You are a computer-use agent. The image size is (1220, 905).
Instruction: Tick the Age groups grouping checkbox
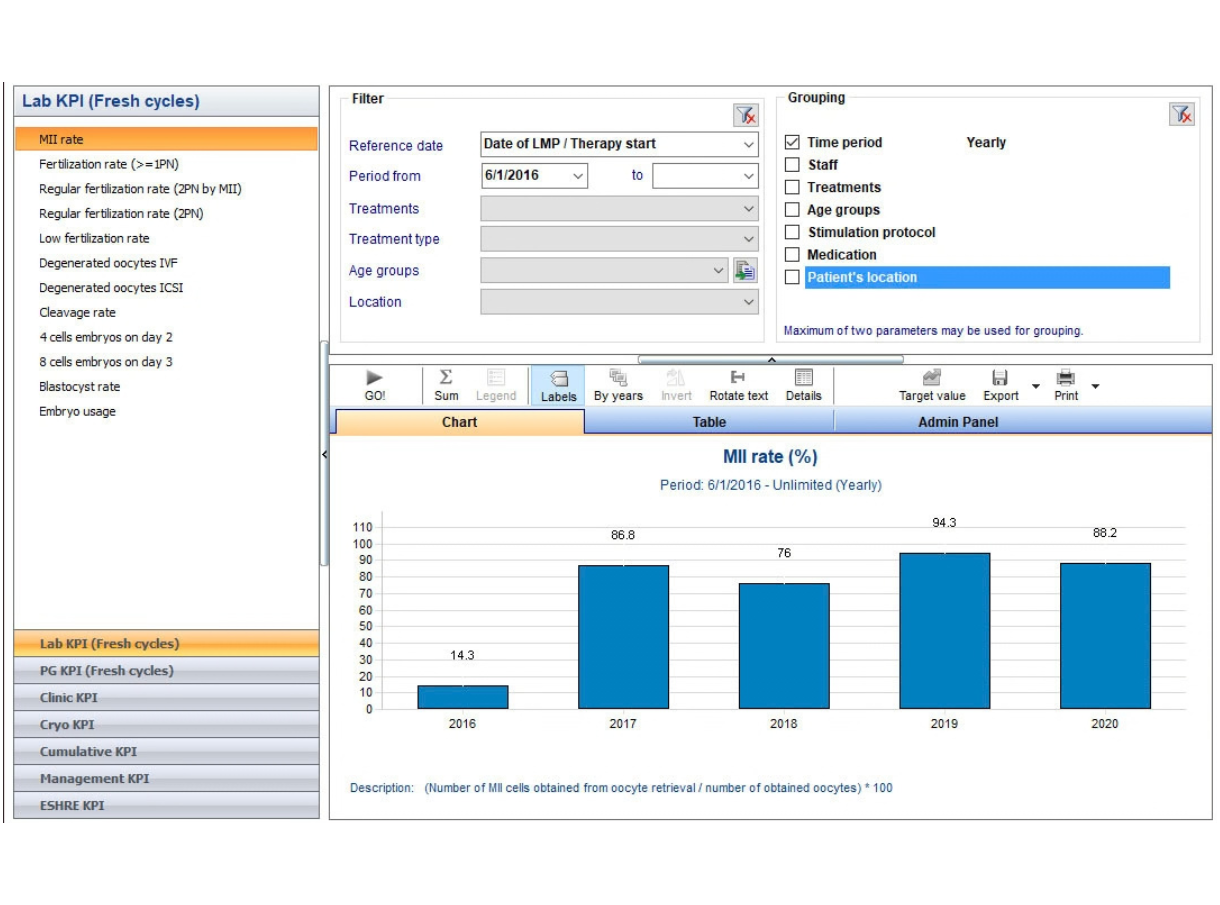click(x=793, y=210)
